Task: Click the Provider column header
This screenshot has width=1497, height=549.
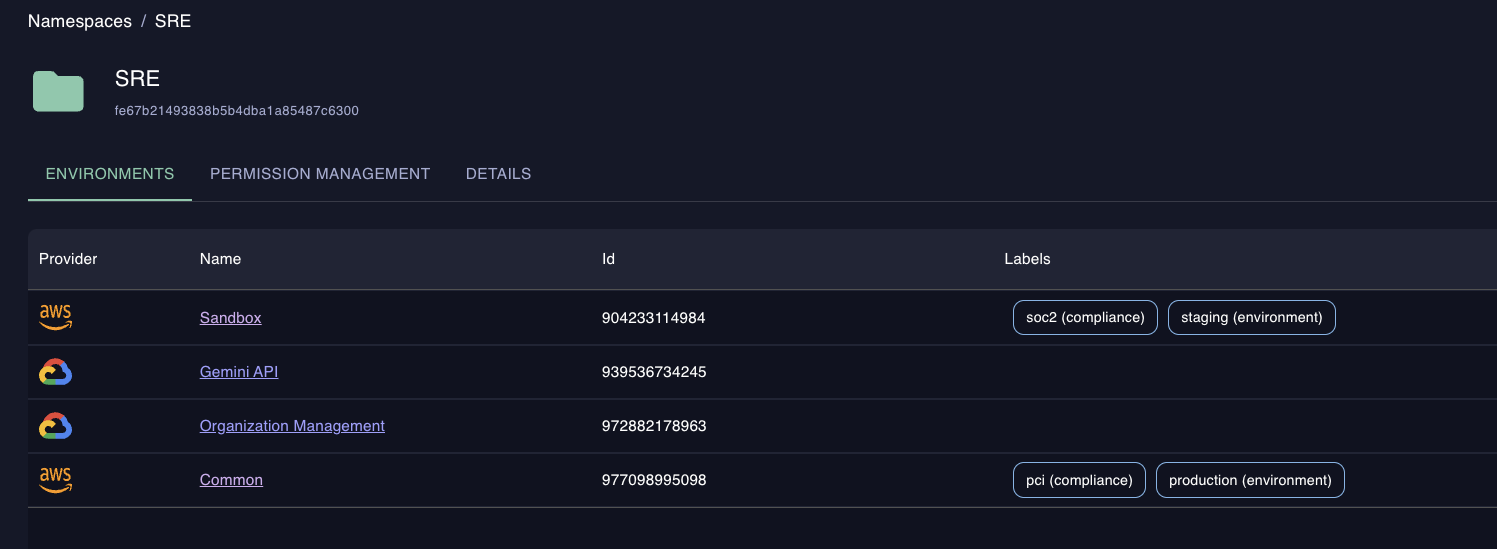Action: 68,259
